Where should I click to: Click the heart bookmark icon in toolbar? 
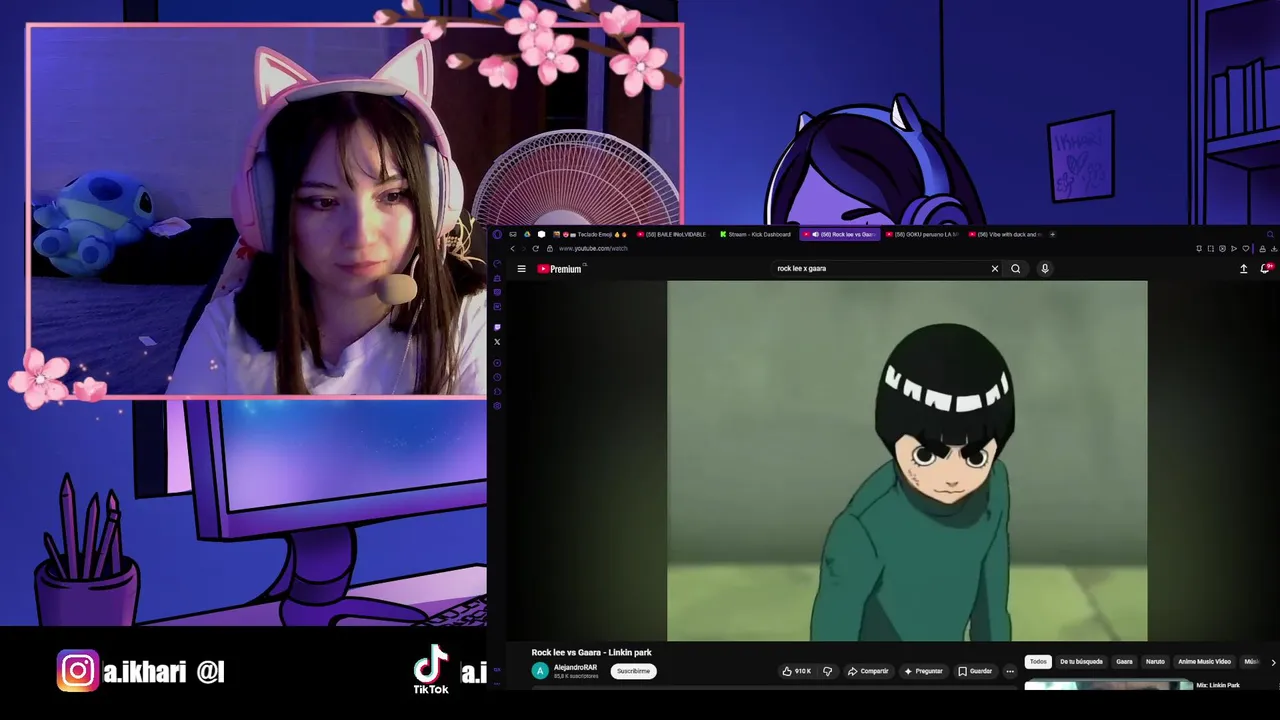[x=1246, y=248]
